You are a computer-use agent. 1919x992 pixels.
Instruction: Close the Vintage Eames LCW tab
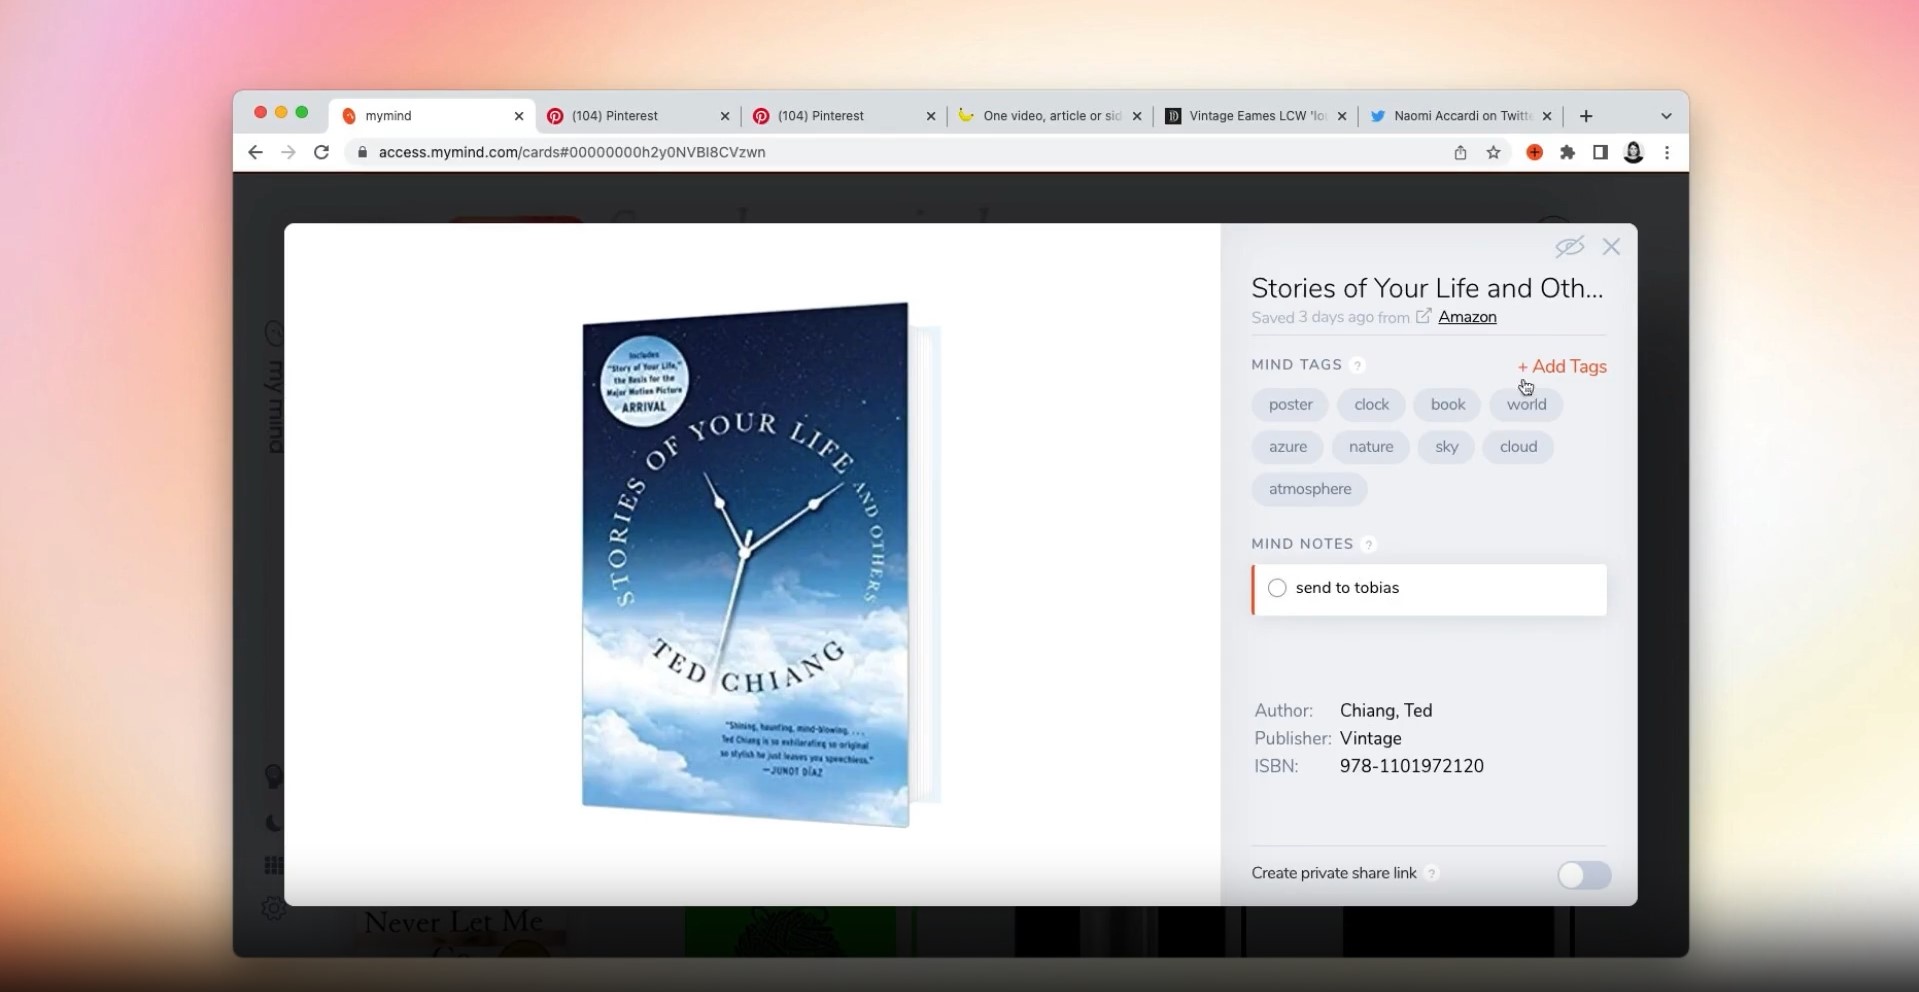[x=1342, y=116]
